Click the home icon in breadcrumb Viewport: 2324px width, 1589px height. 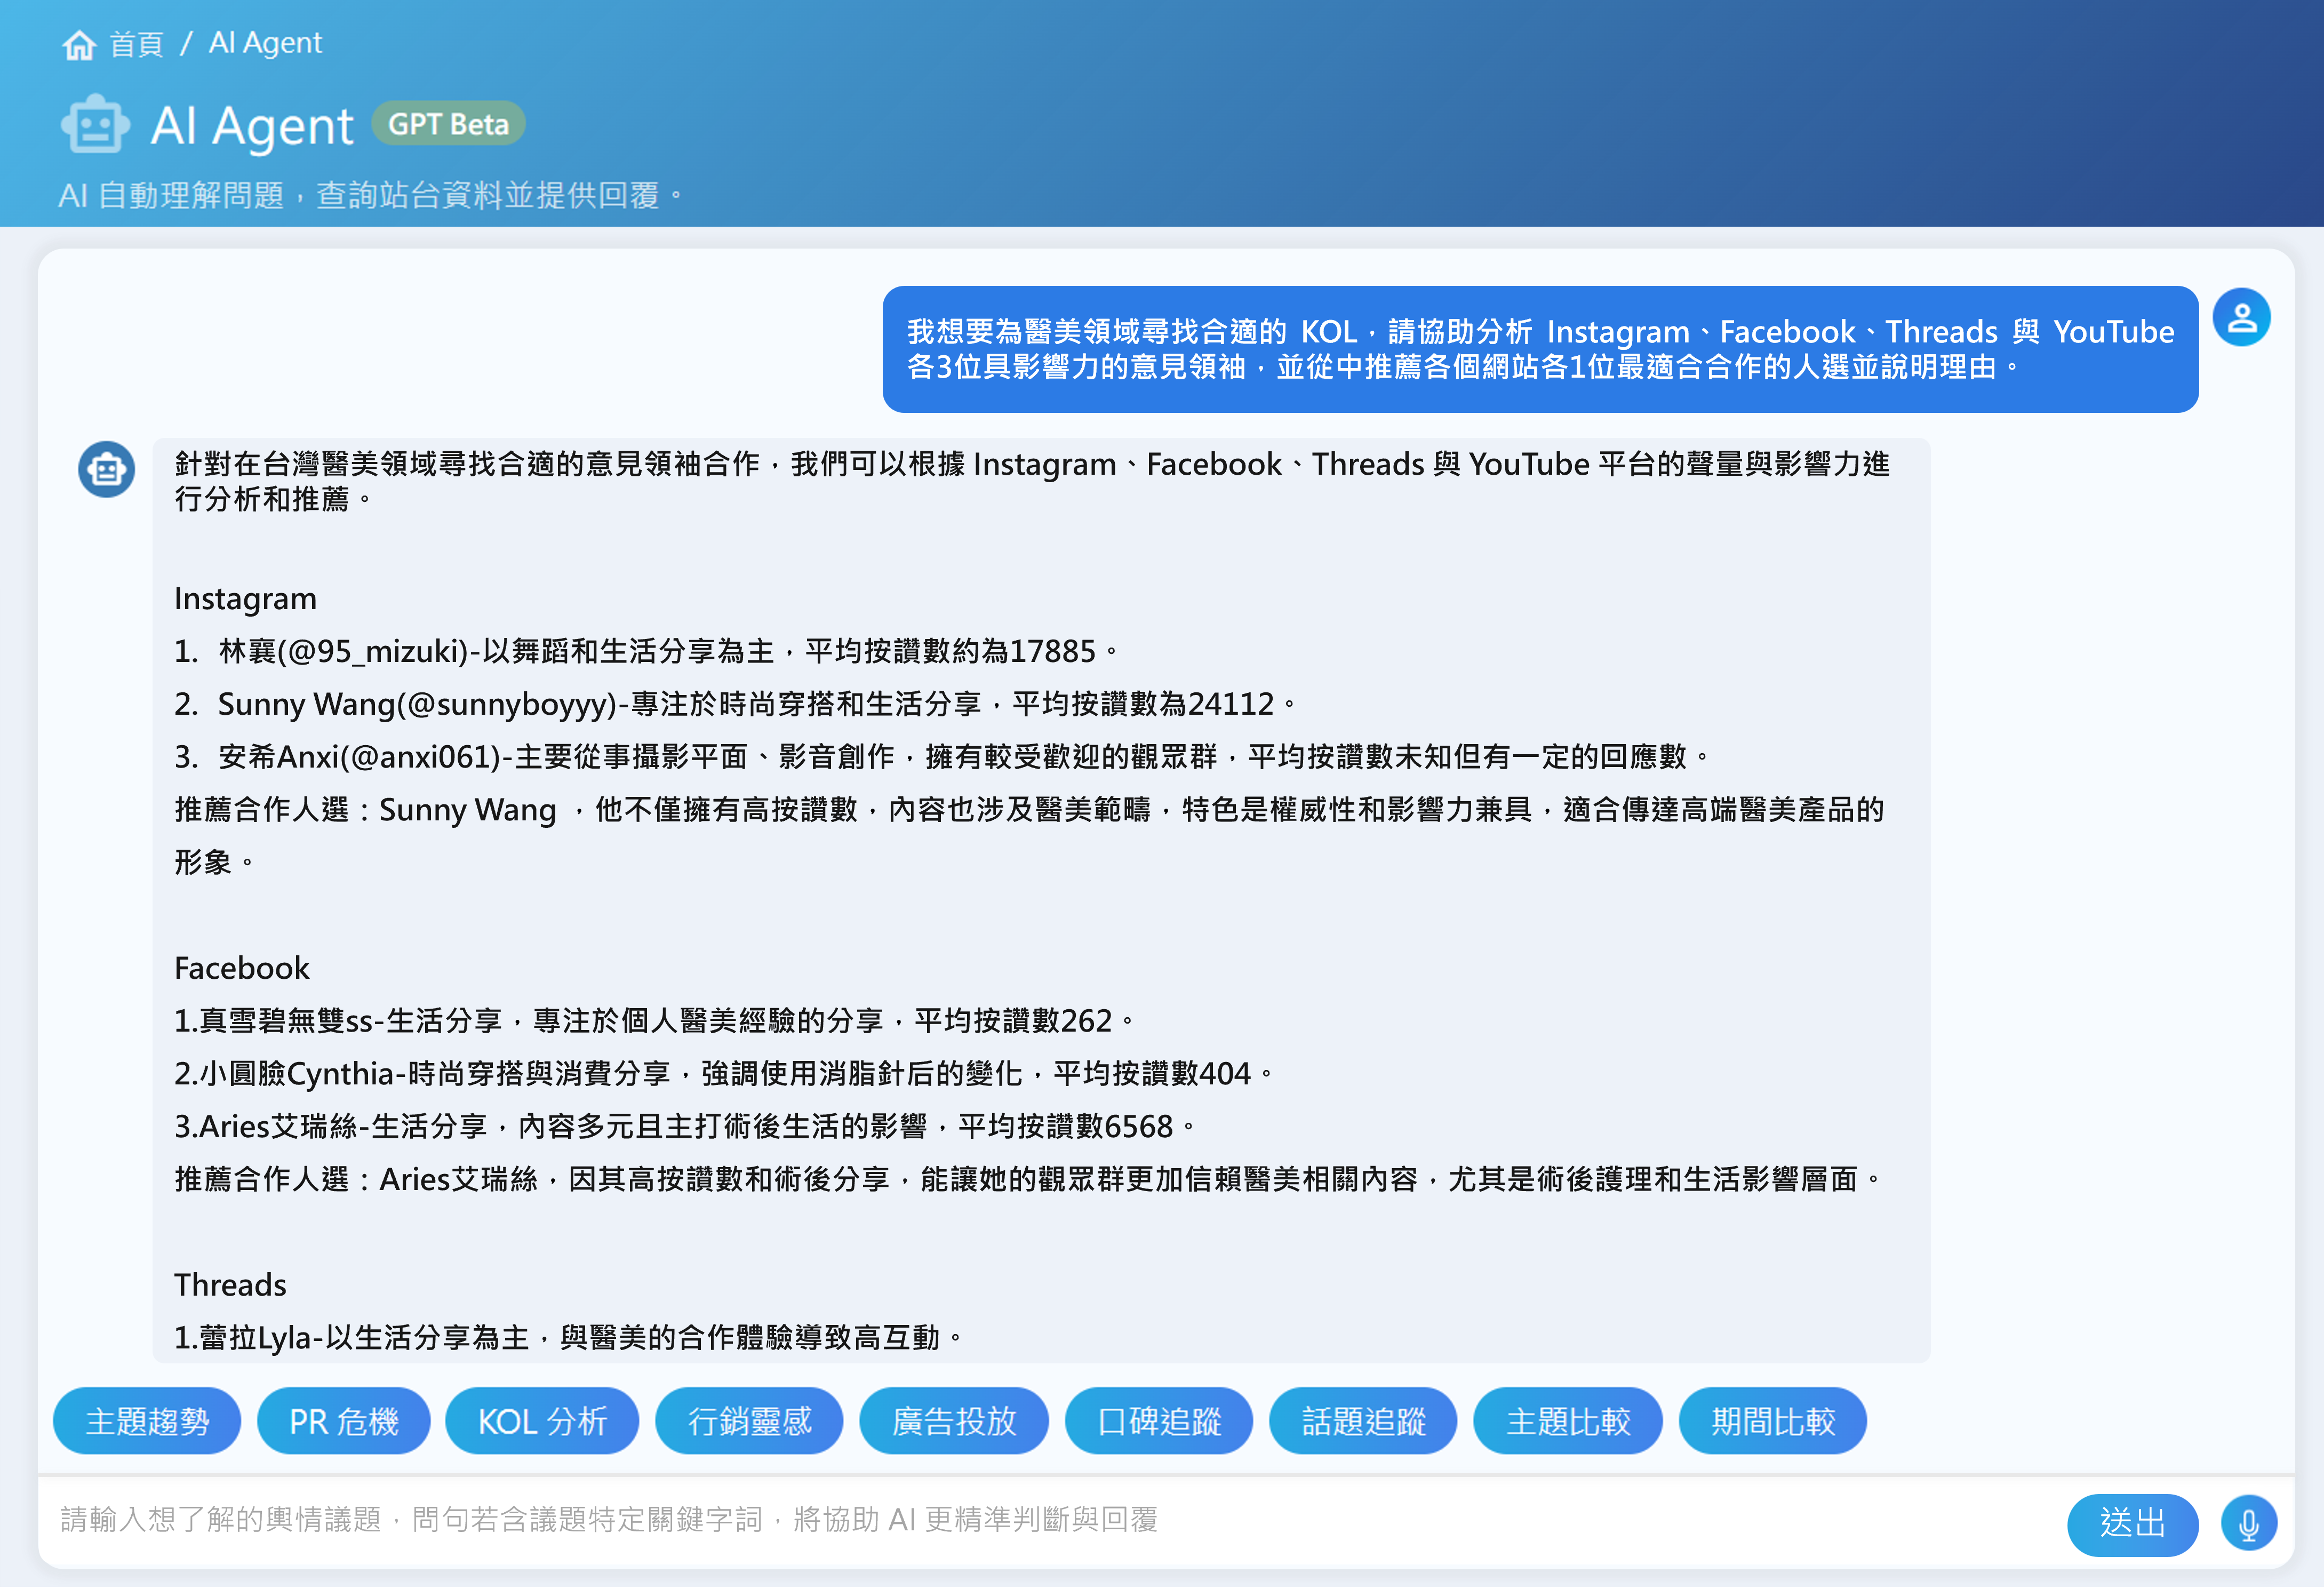click(79, 45)
